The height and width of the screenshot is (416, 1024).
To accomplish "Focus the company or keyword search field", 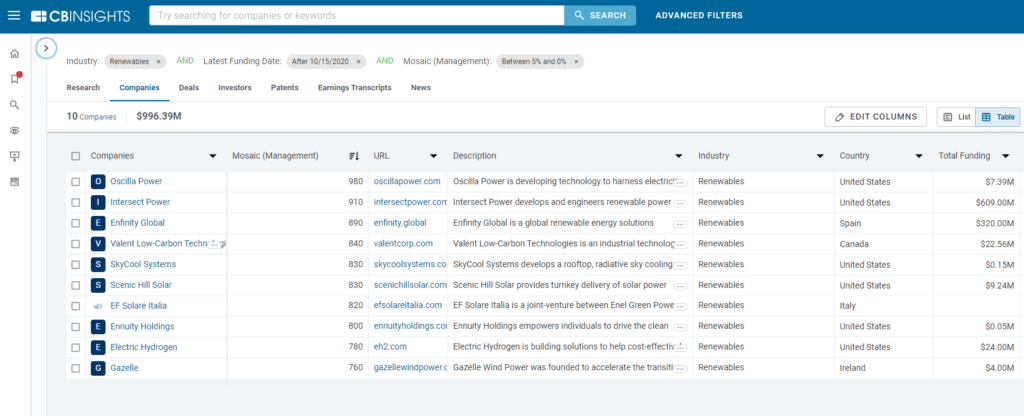I will pos(357,16).
